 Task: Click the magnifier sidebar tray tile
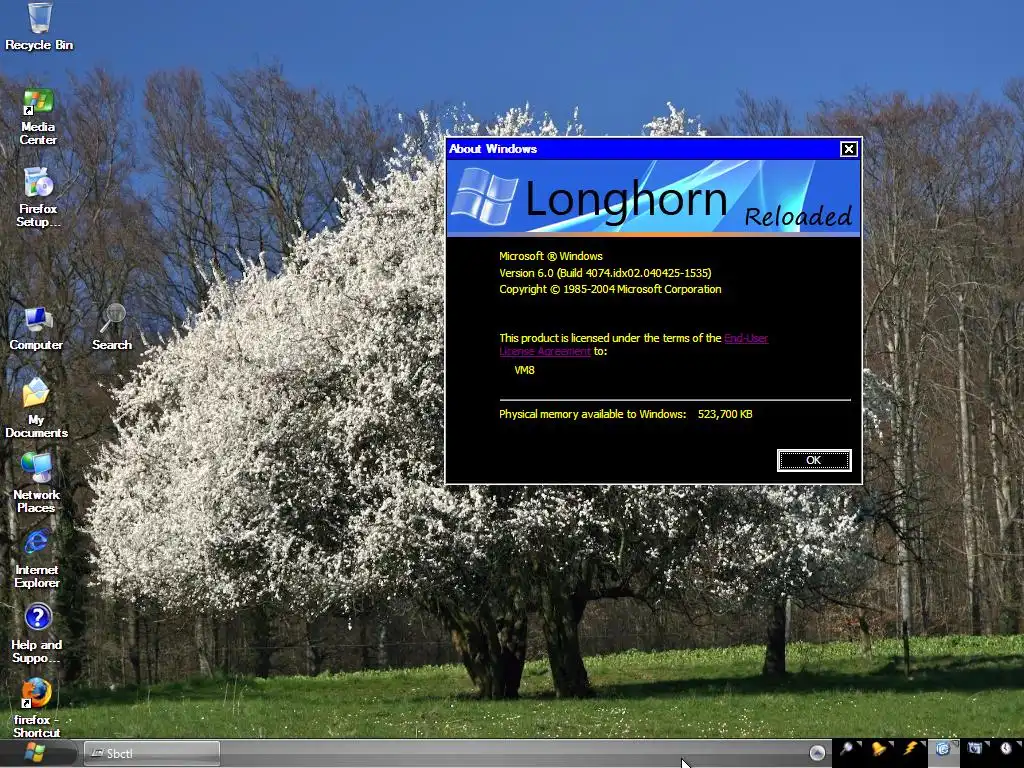(x=848, y=750)
